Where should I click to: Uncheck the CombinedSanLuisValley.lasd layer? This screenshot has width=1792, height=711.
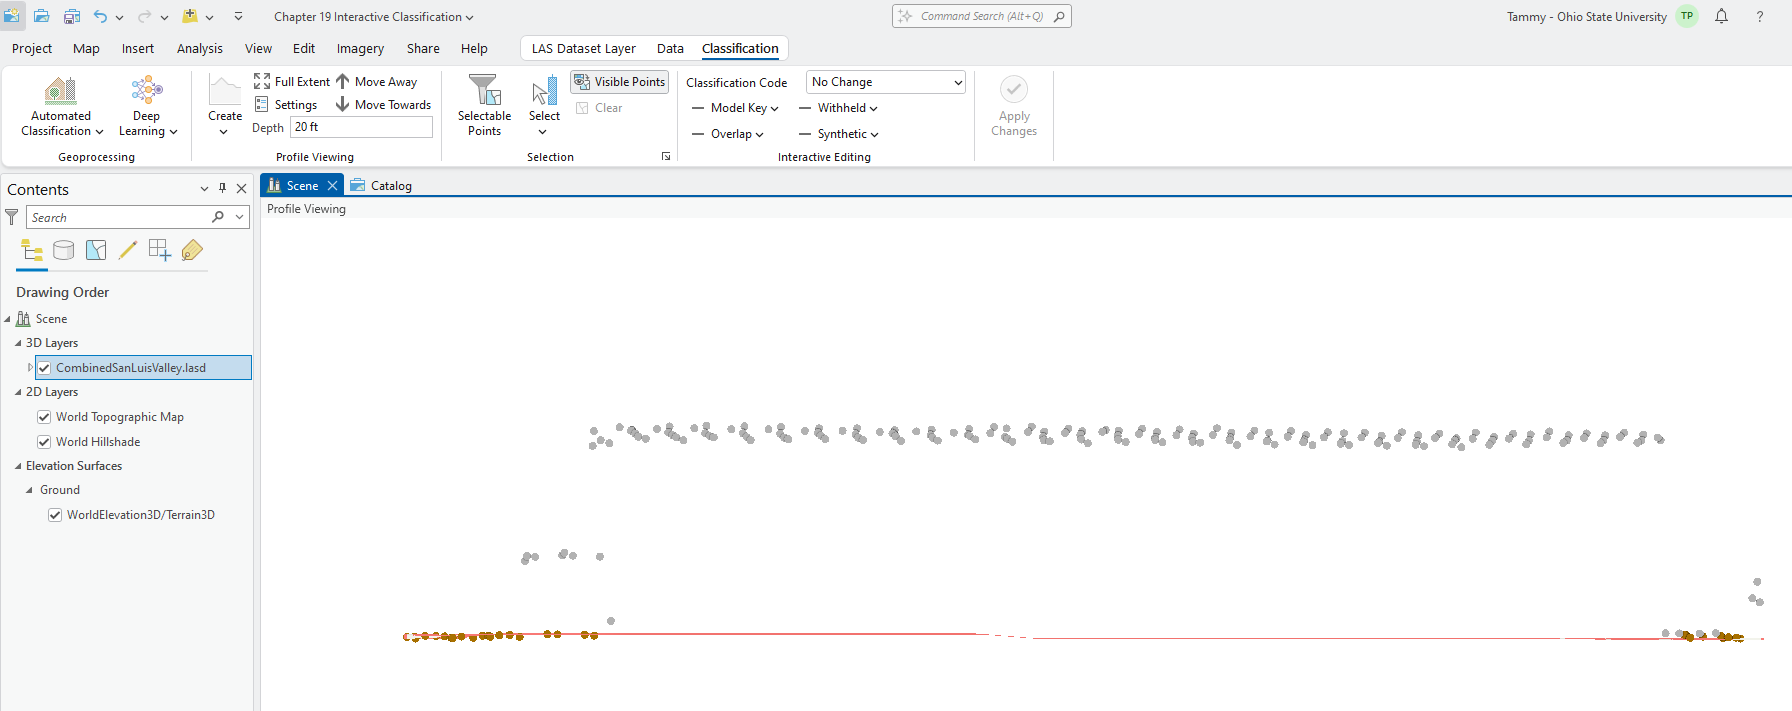[x=44, y=368]
